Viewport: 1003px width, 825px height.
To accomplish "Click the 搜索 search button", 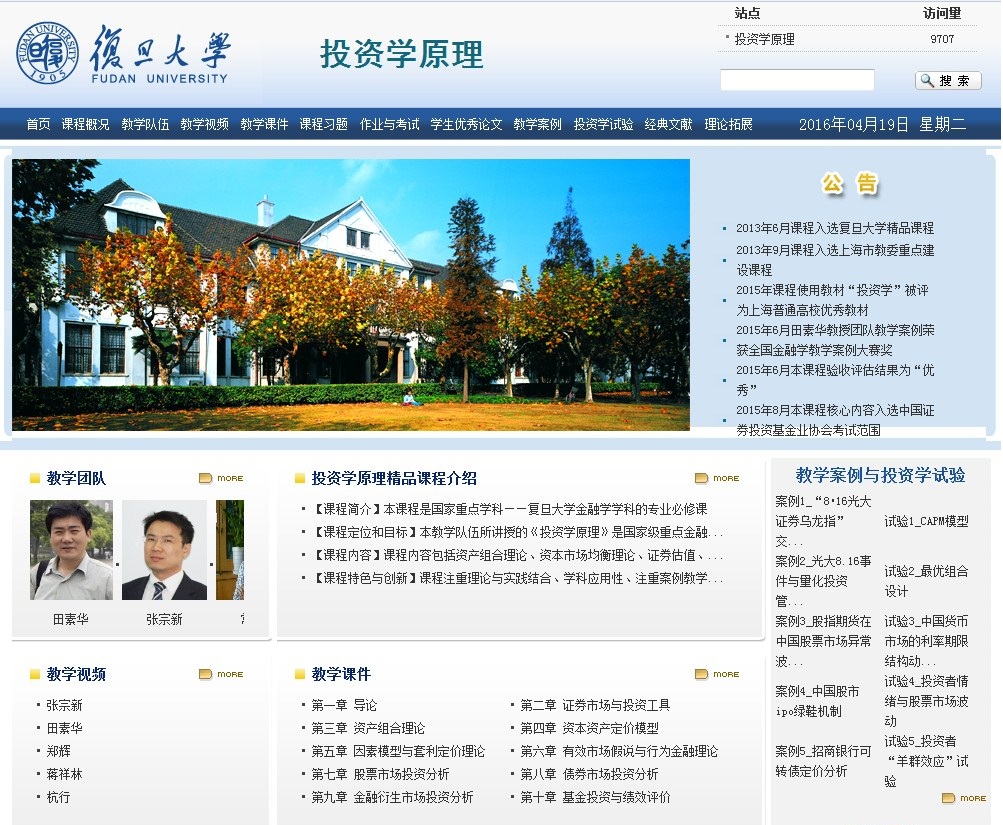I will [x=947, y=81].
